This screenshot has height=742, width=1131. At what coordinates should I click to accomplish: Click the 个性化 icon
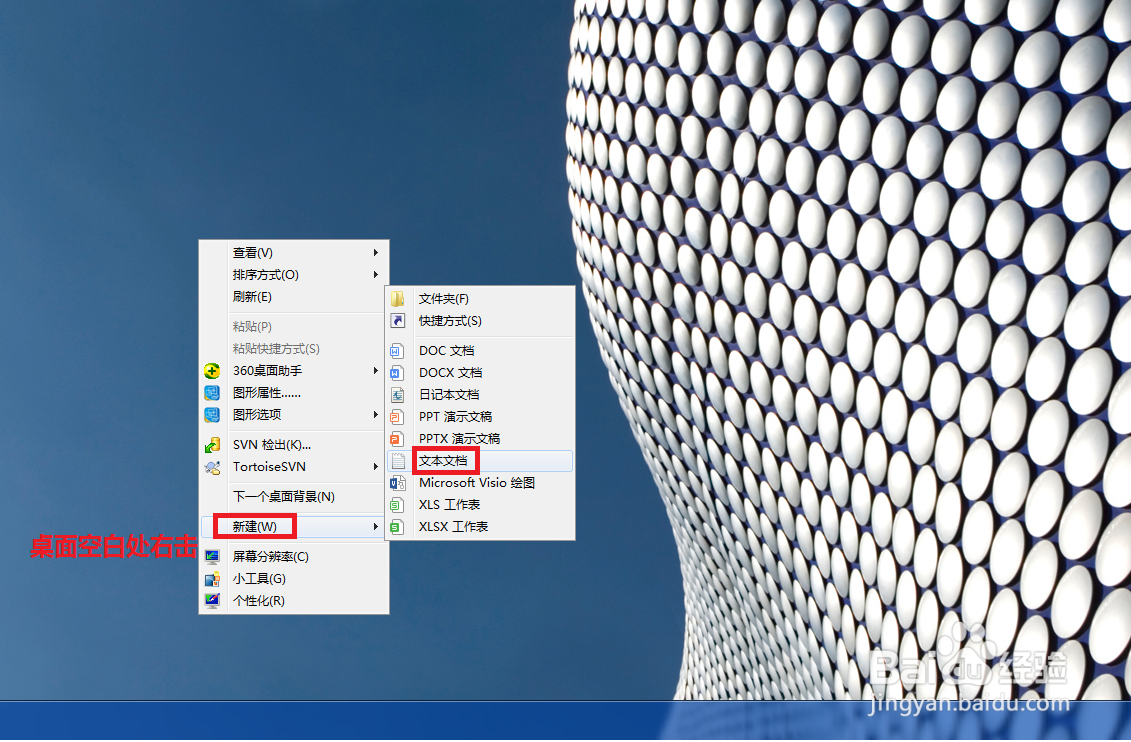click(x=213, y=600)
